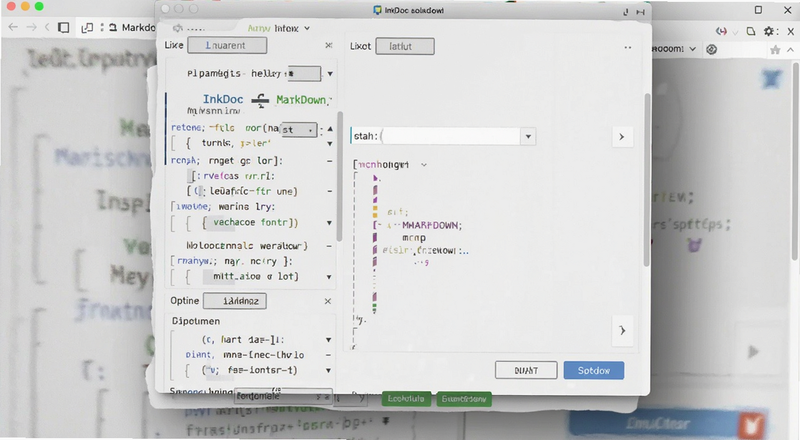Expand the lart dae row arrow

pyautogui.click(x=329, y=340)
